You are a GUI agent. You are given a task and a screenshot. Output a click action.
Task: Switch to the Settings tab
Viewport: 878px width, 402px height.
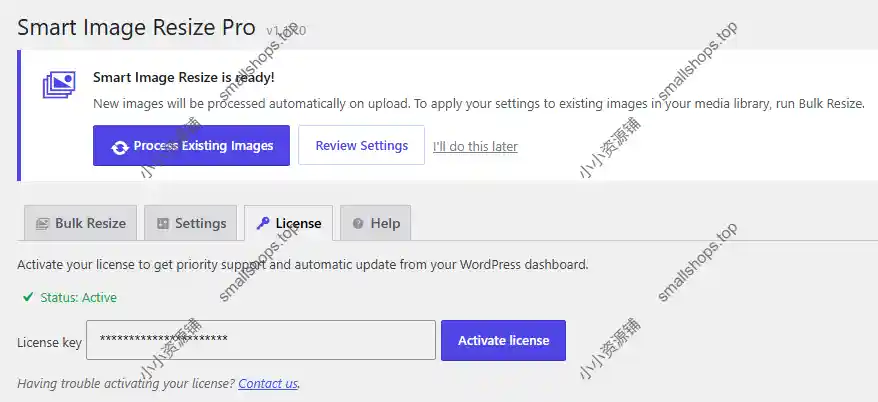point(190,223)
